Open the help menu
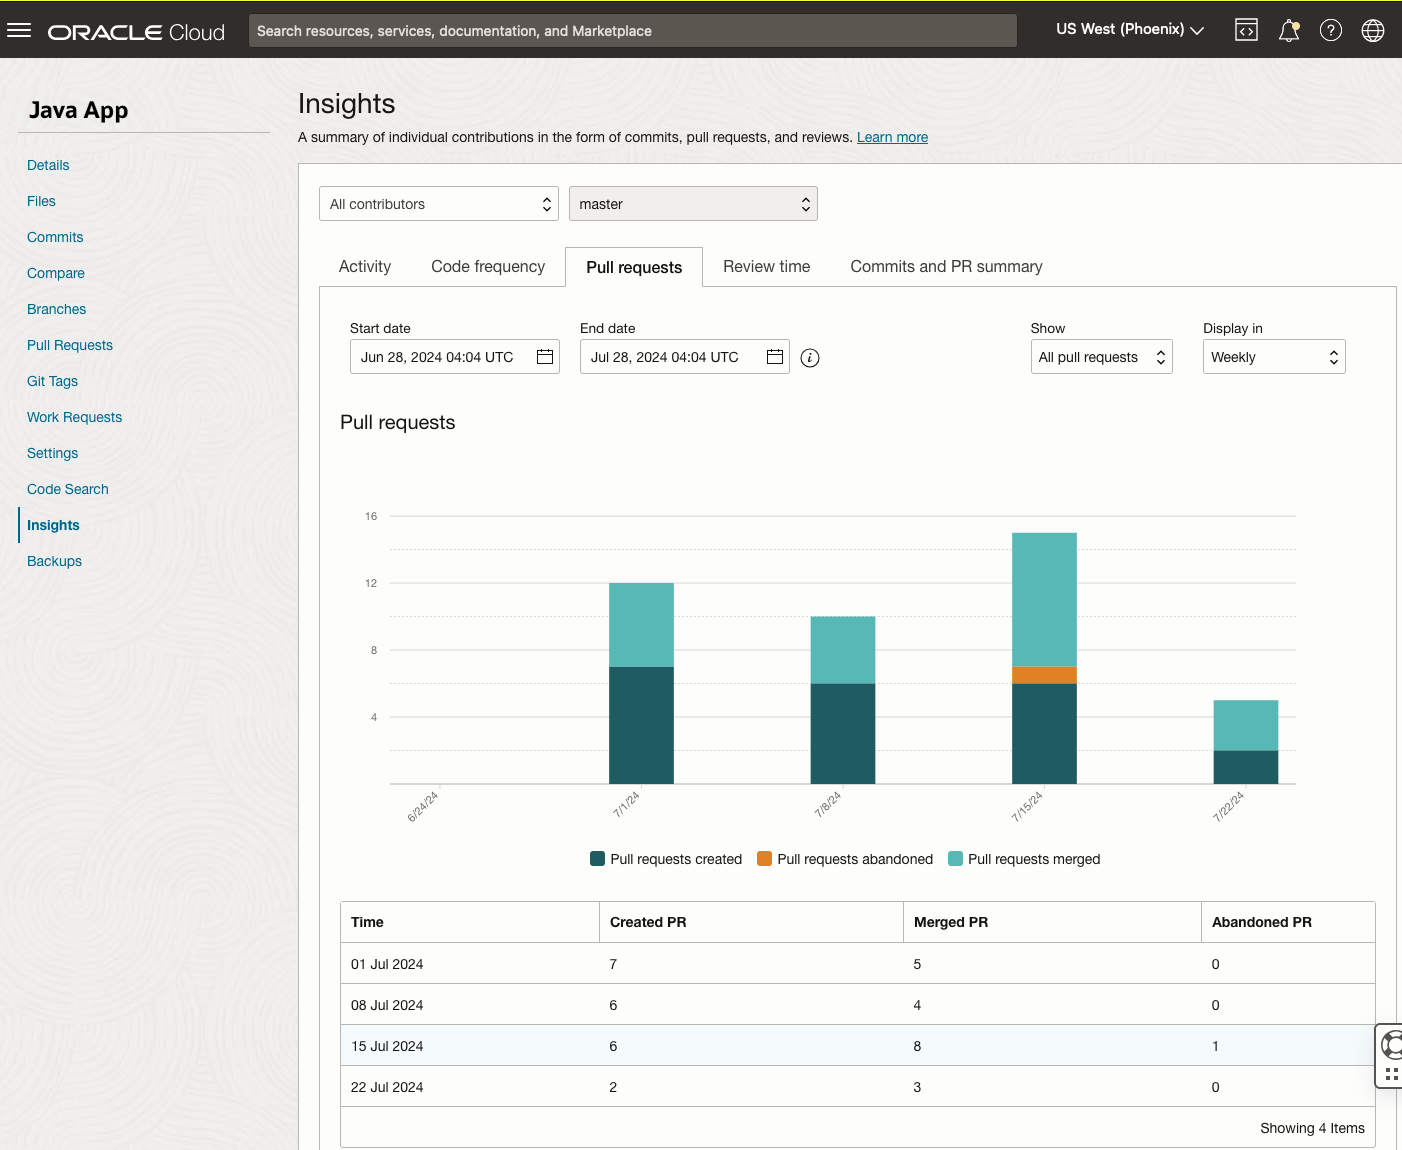Viewport: 1402px width, 1150px height. coord(1331,29)
